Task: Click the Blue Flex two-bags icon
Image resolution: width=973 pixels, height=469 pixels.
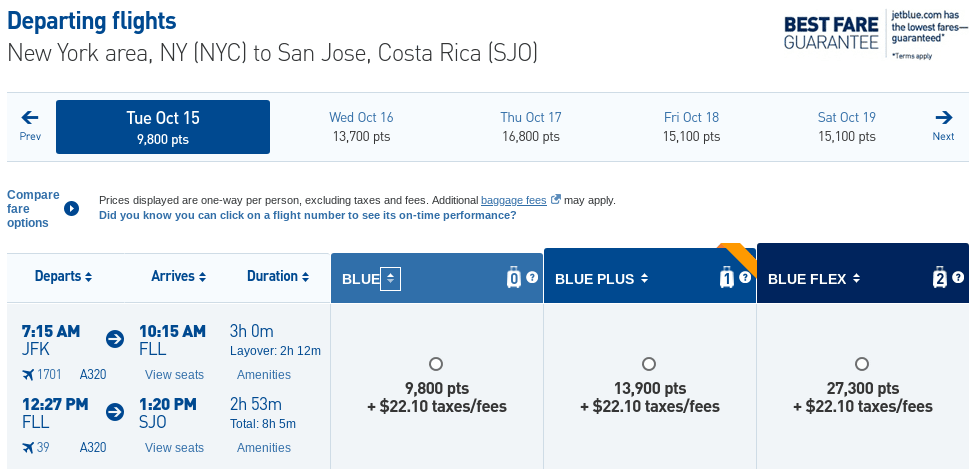Action: [x=940, y=278]
